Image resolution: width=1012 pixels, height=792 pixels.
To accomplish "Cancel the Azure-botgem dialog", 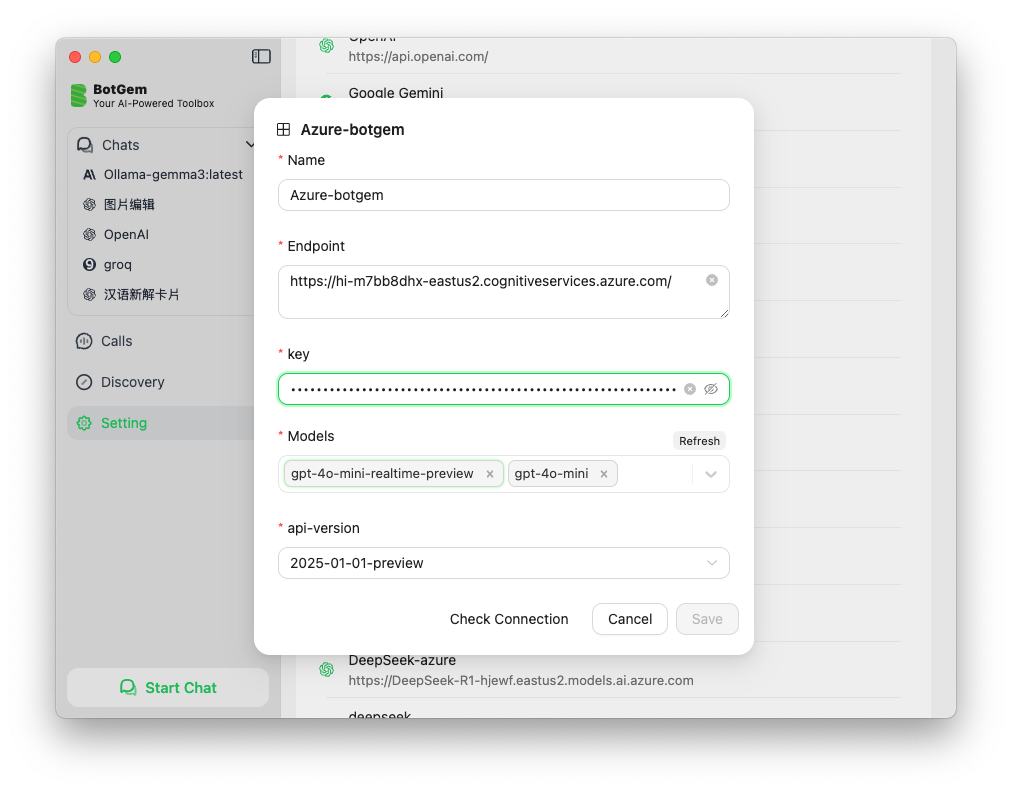I will tap(629, 619).
